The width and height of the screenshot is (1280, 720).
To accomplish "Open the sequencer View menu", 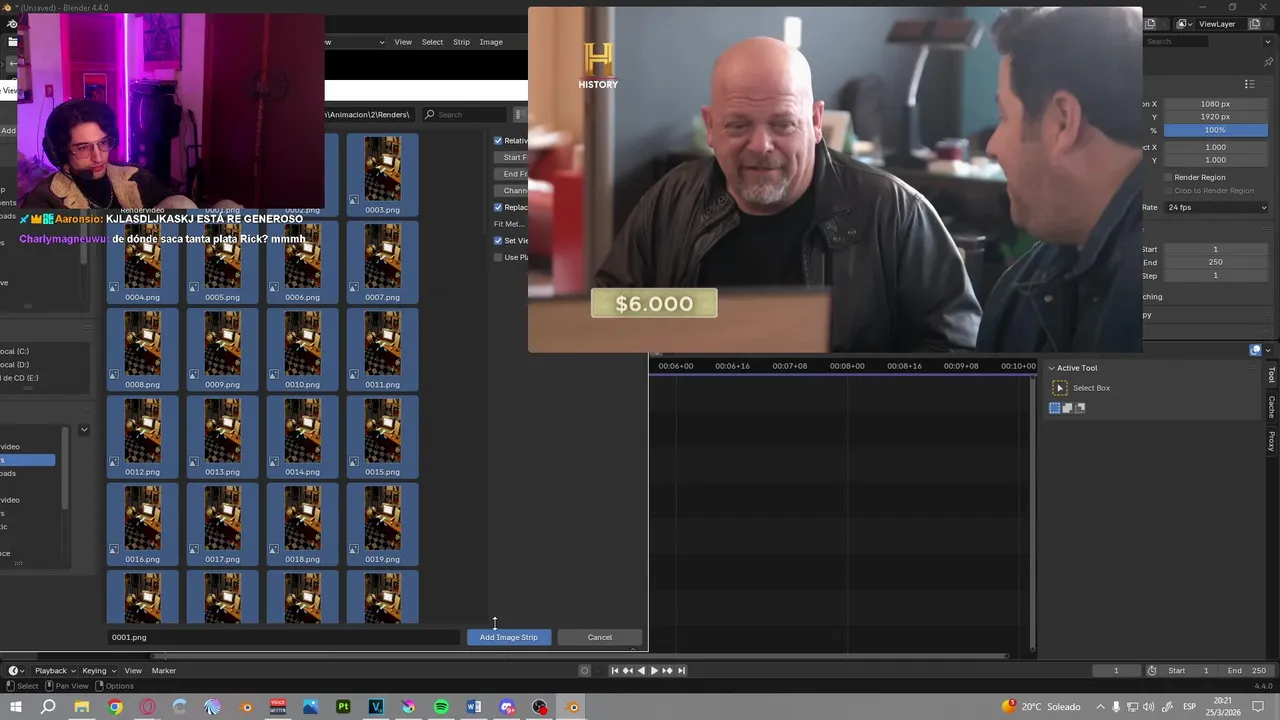I will pos(403,42).
